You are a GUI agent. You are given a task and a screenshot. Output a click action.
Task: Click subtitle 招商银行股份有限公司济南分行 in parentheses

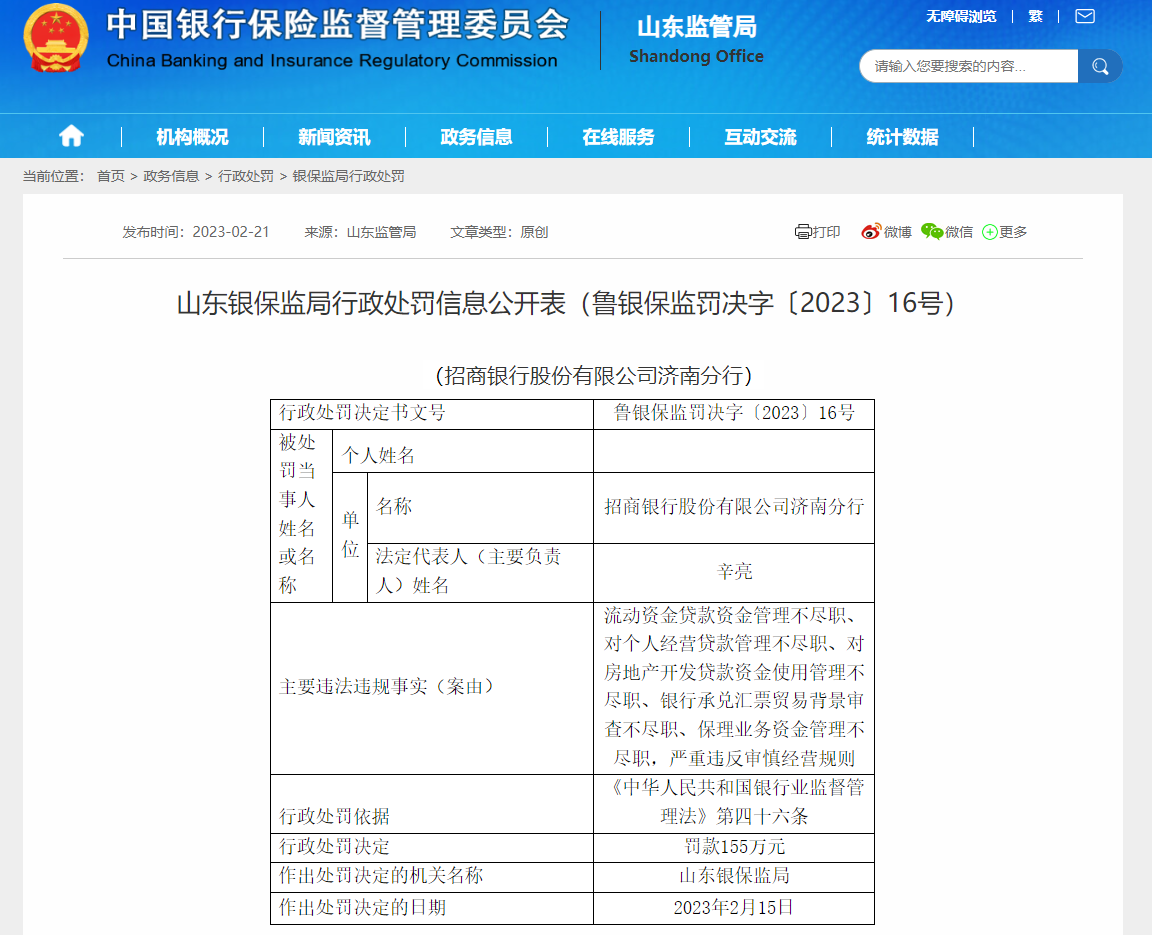pyautogui.click(x=594, y=376)
